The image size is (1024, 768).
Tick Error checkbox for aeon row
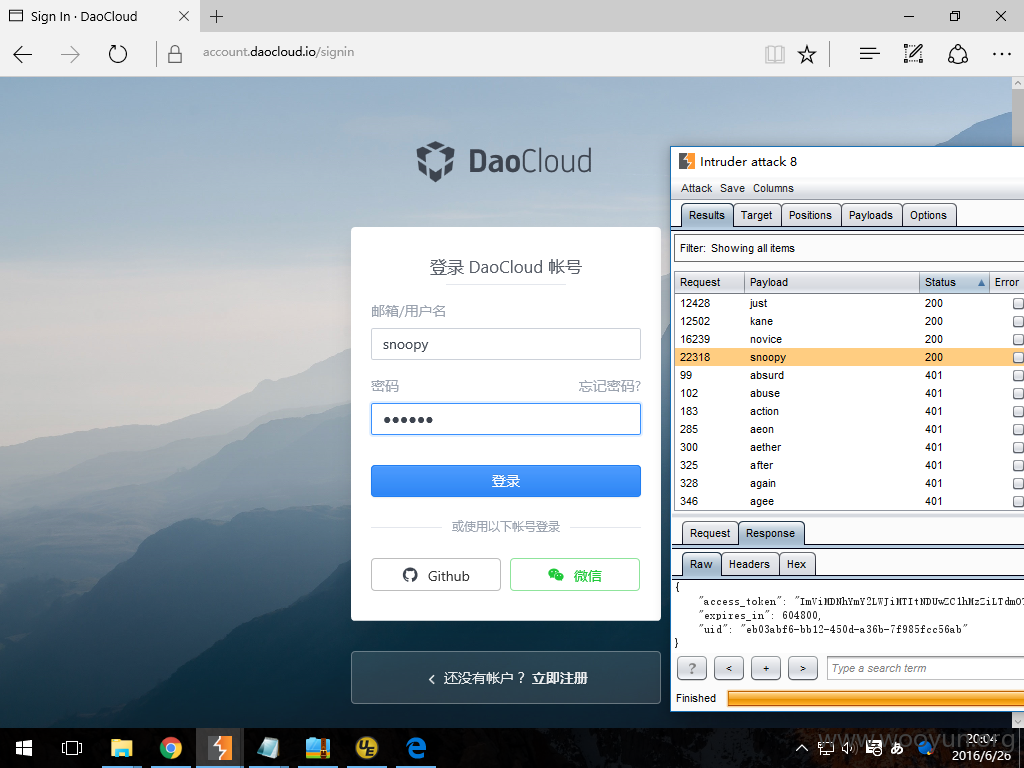pos(1017,429)
